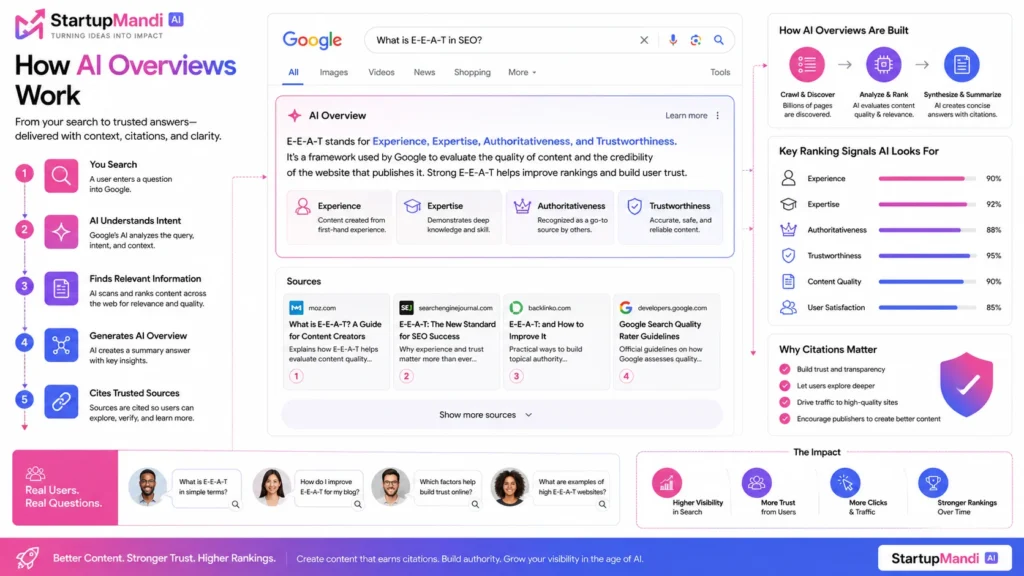Image resolution: width=1024 pixels, height=576 pixels.
Task: Click the StartupMandi AI logo at top
Action: click(x=99, y=25)
